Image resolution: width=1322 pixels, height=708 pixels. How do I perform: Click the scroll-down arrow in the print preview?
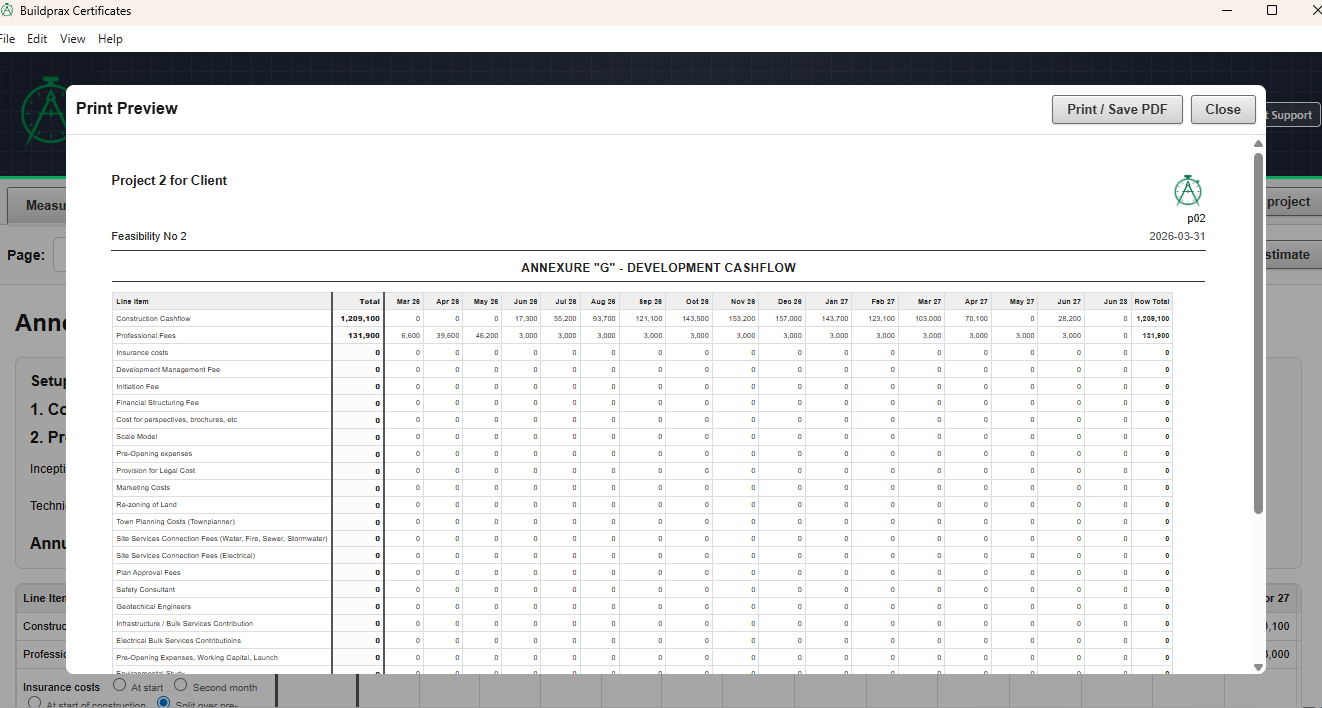click(x=1258, y=667)
